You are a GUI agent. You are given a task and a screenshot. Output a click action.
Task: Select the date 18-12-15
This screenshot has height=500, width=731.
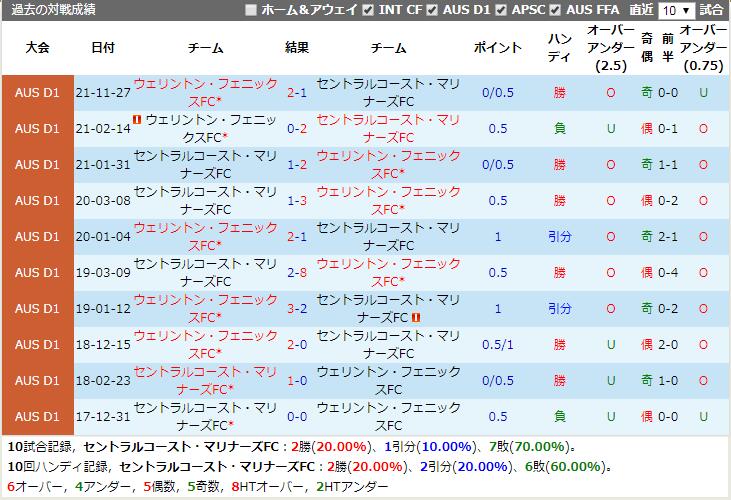tap(103, 345)
